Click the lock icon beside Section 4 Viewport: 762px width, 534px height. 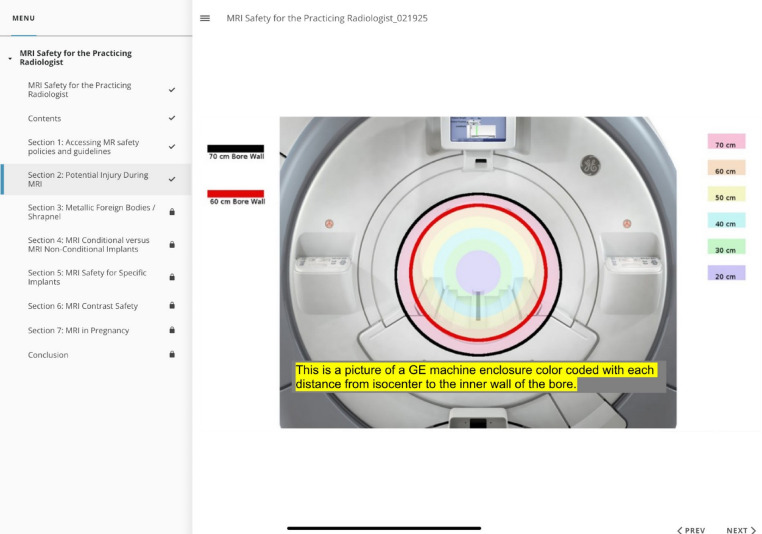[x=172, y=244]
